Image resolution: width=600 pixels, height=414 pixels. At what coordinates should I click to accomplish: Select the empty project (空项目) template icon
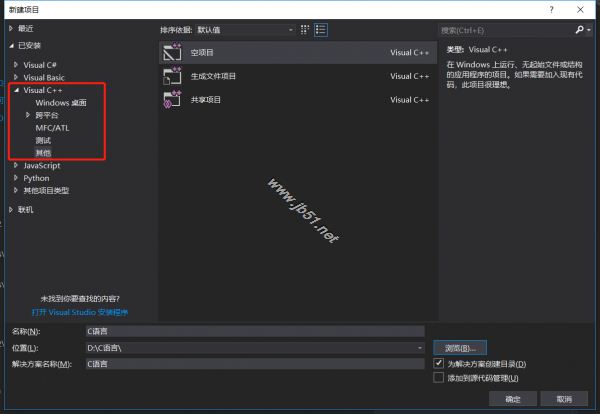click(x=172, y=52)
